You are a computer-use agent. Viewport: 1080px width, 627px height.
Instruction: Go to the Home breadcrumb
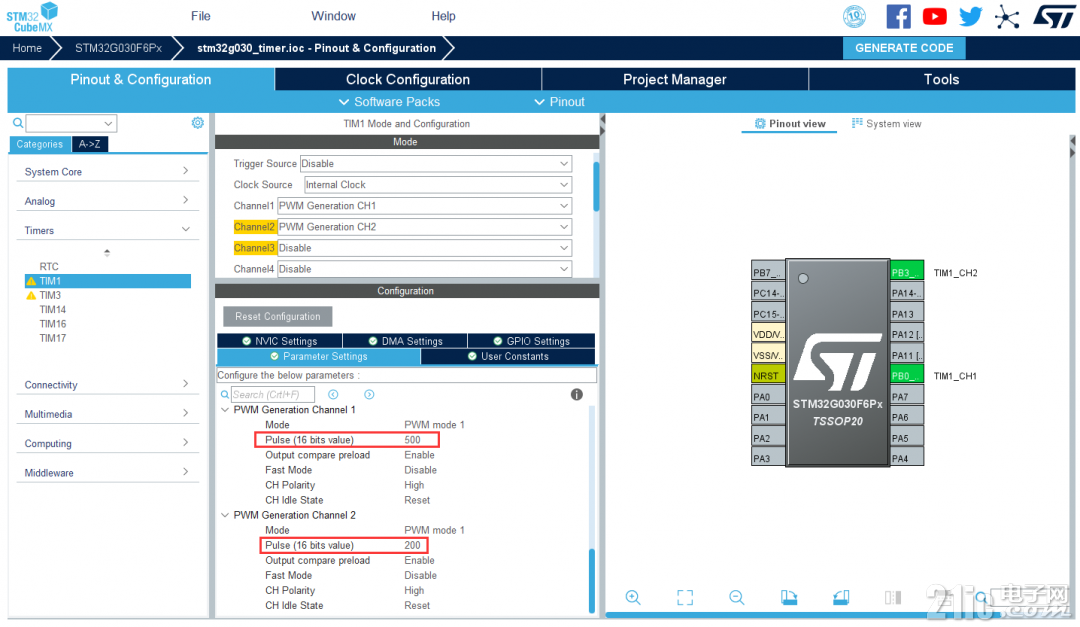[27, 48]
